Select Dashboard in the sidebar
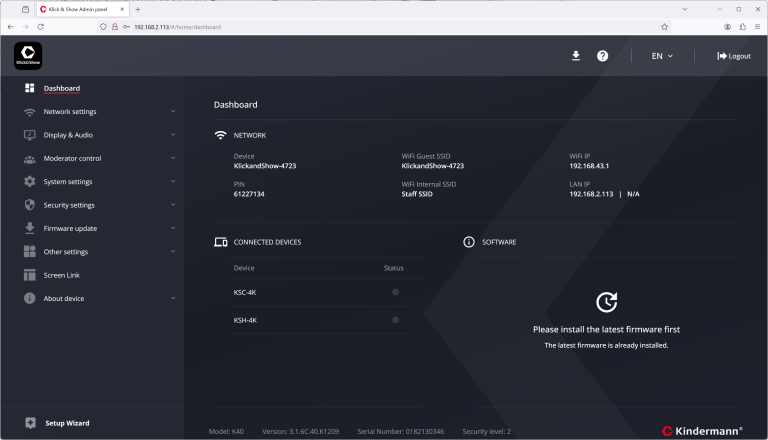This screenshot has width=768, height=440. [62, 88]
